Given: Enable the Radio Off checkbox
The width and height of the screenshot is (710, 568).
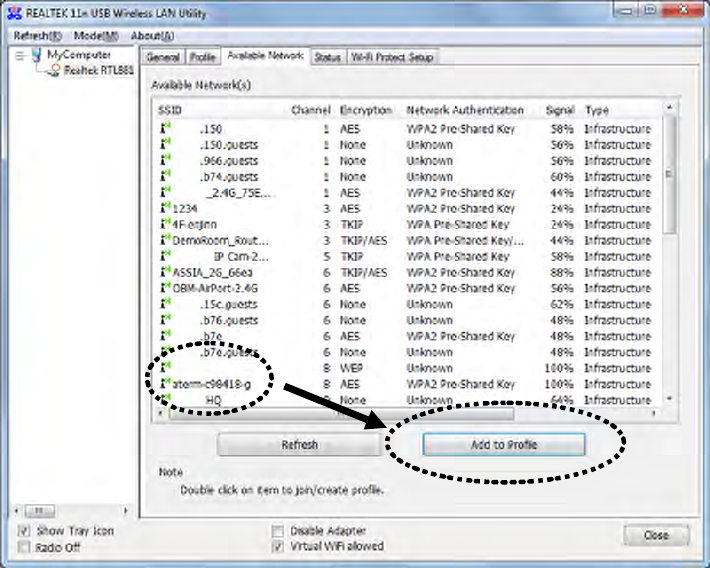Looking at the screenshot, I should [x=24, y=547].
